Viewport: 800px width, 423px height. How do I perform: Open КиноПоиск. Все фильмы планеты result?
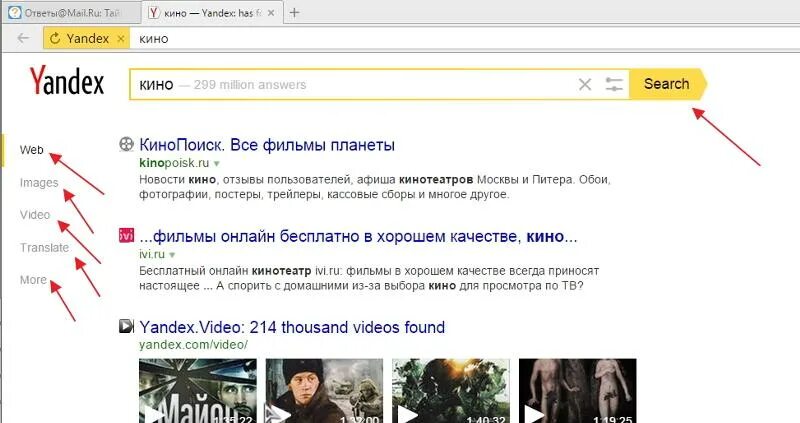pos(267,145)
